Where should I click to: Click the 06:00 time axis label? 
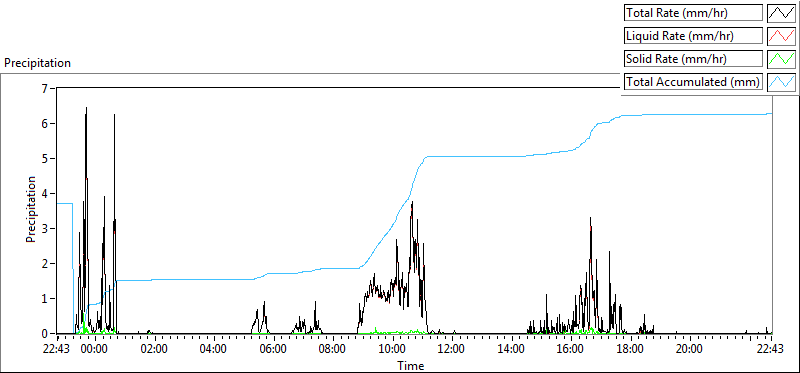pyautogui.click(x=272, y=350)
